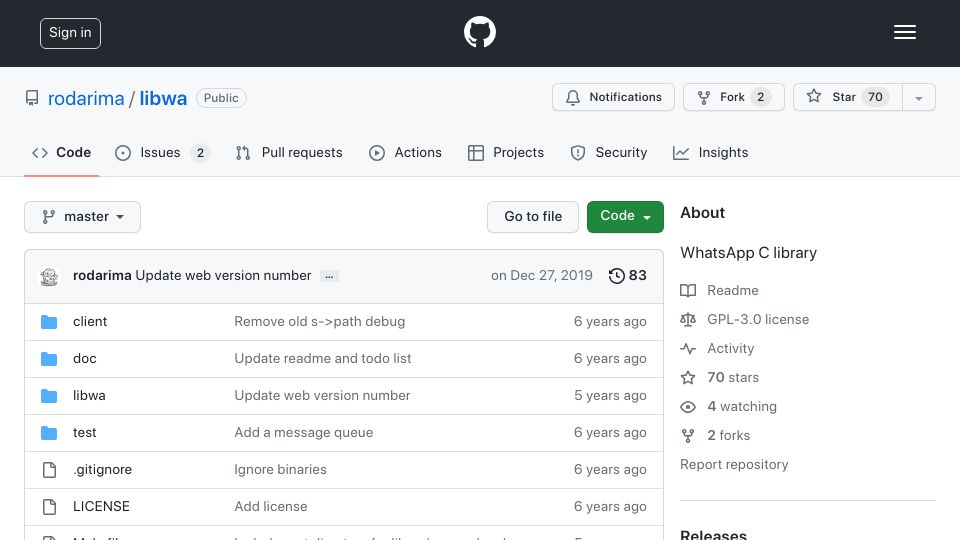Click the license scale icon in About
960x540 pixels.
click(688, 320)
